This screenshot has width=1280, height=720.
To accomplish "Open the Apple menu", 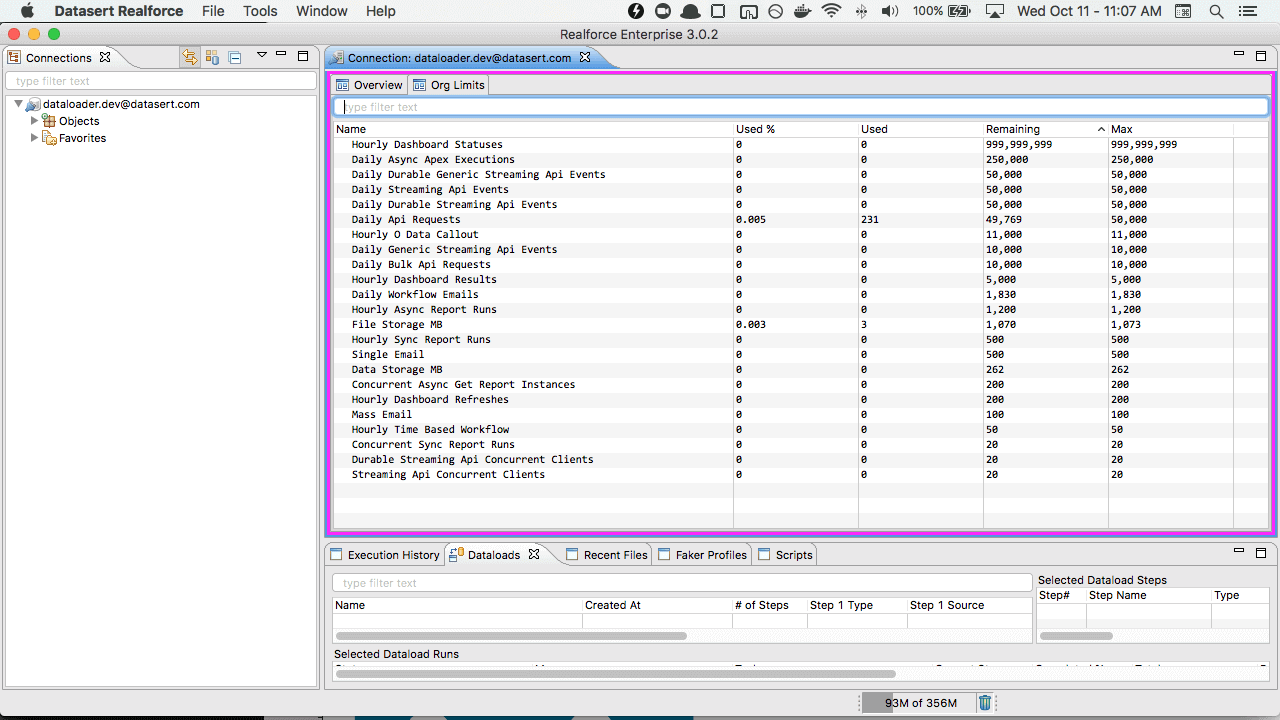I will (x=27, y=11).
